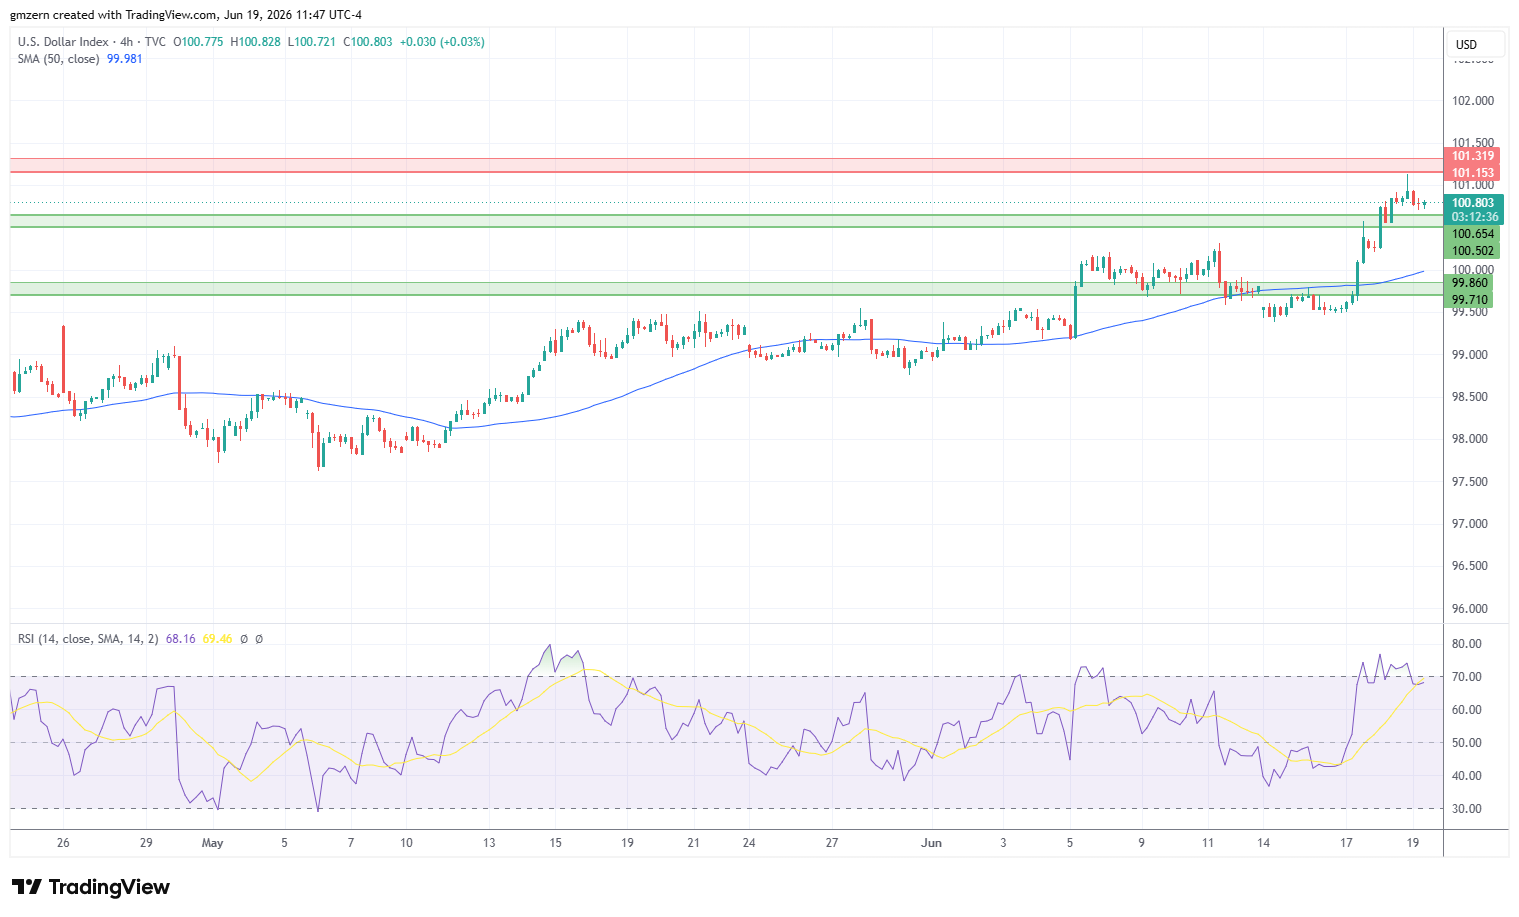Click the bar countdown timer 03:12:36

[x=1474, y=217]
